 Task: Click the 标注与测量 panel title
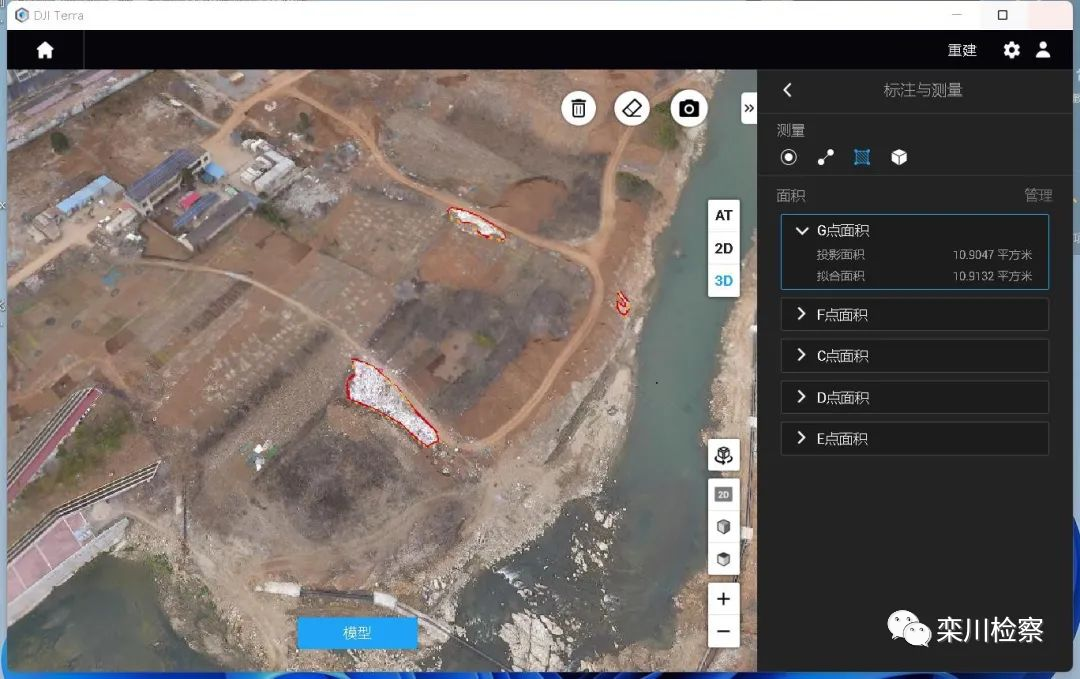(x=922, y=90)
